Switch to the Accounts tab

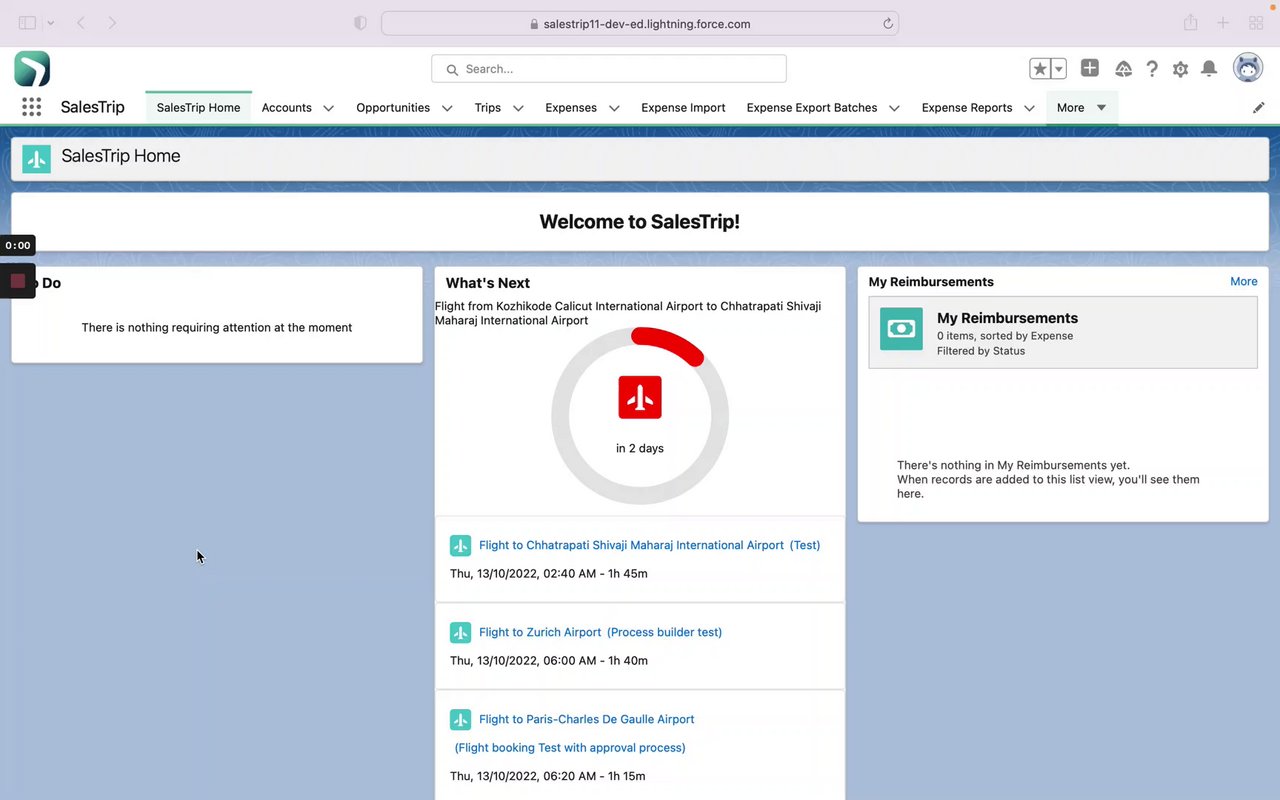(287, 107)
